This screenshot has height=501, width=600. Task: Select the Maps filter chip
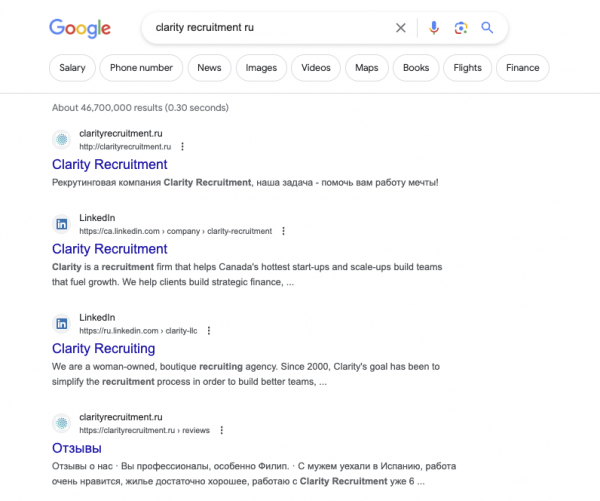[366, 68]
